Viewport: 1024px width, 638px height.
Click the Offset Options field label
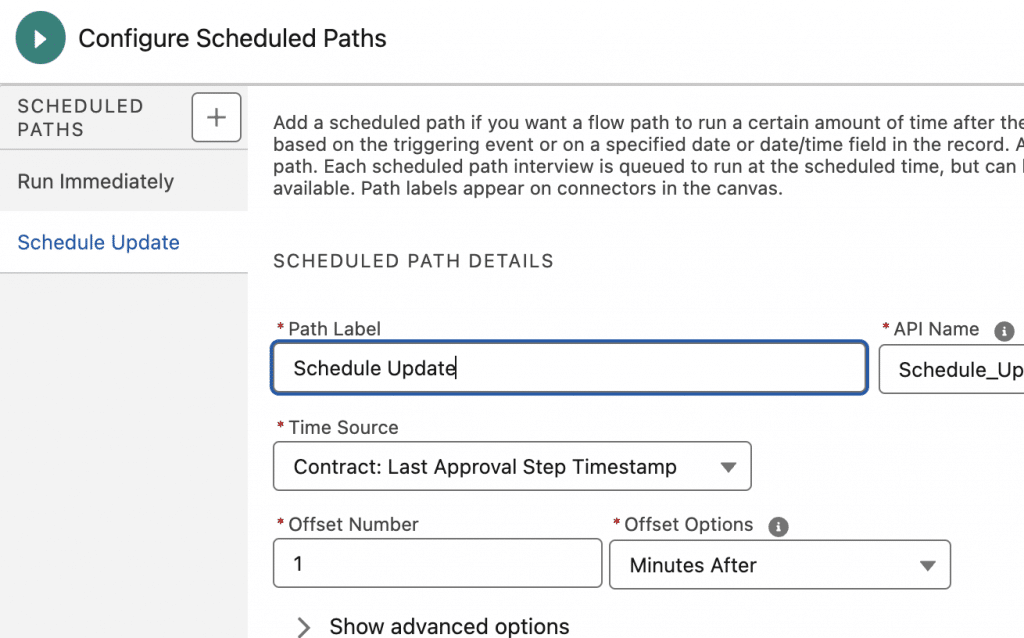(x=689, y=525)
